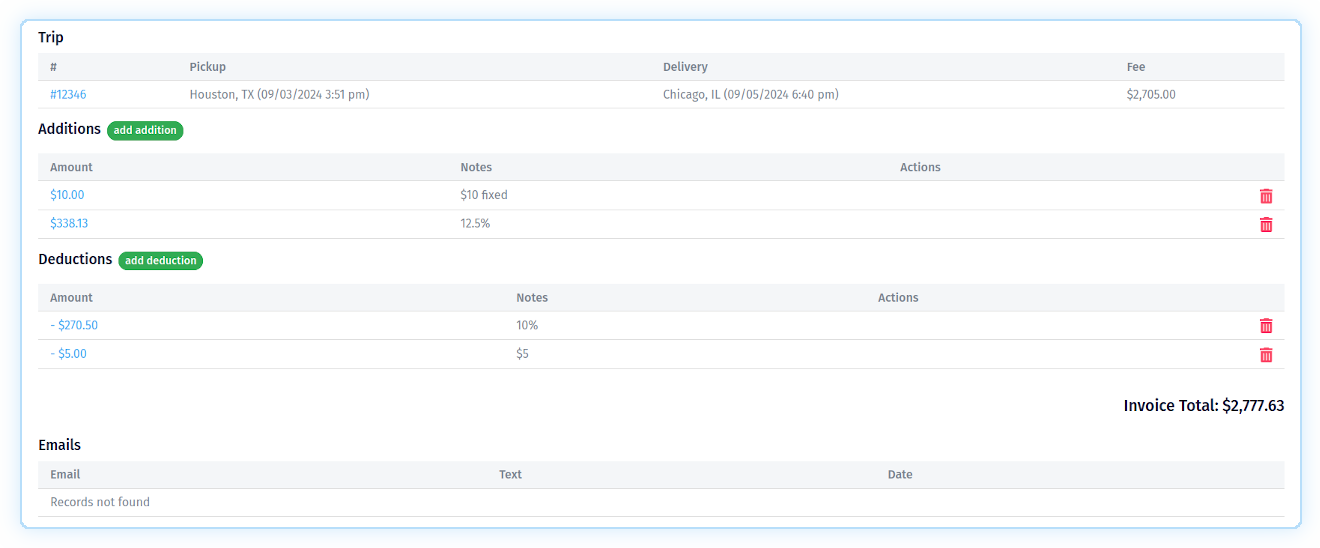1320x548 pixels.
Task: Click the Date column header in Emails
Action: coord(899,475)
